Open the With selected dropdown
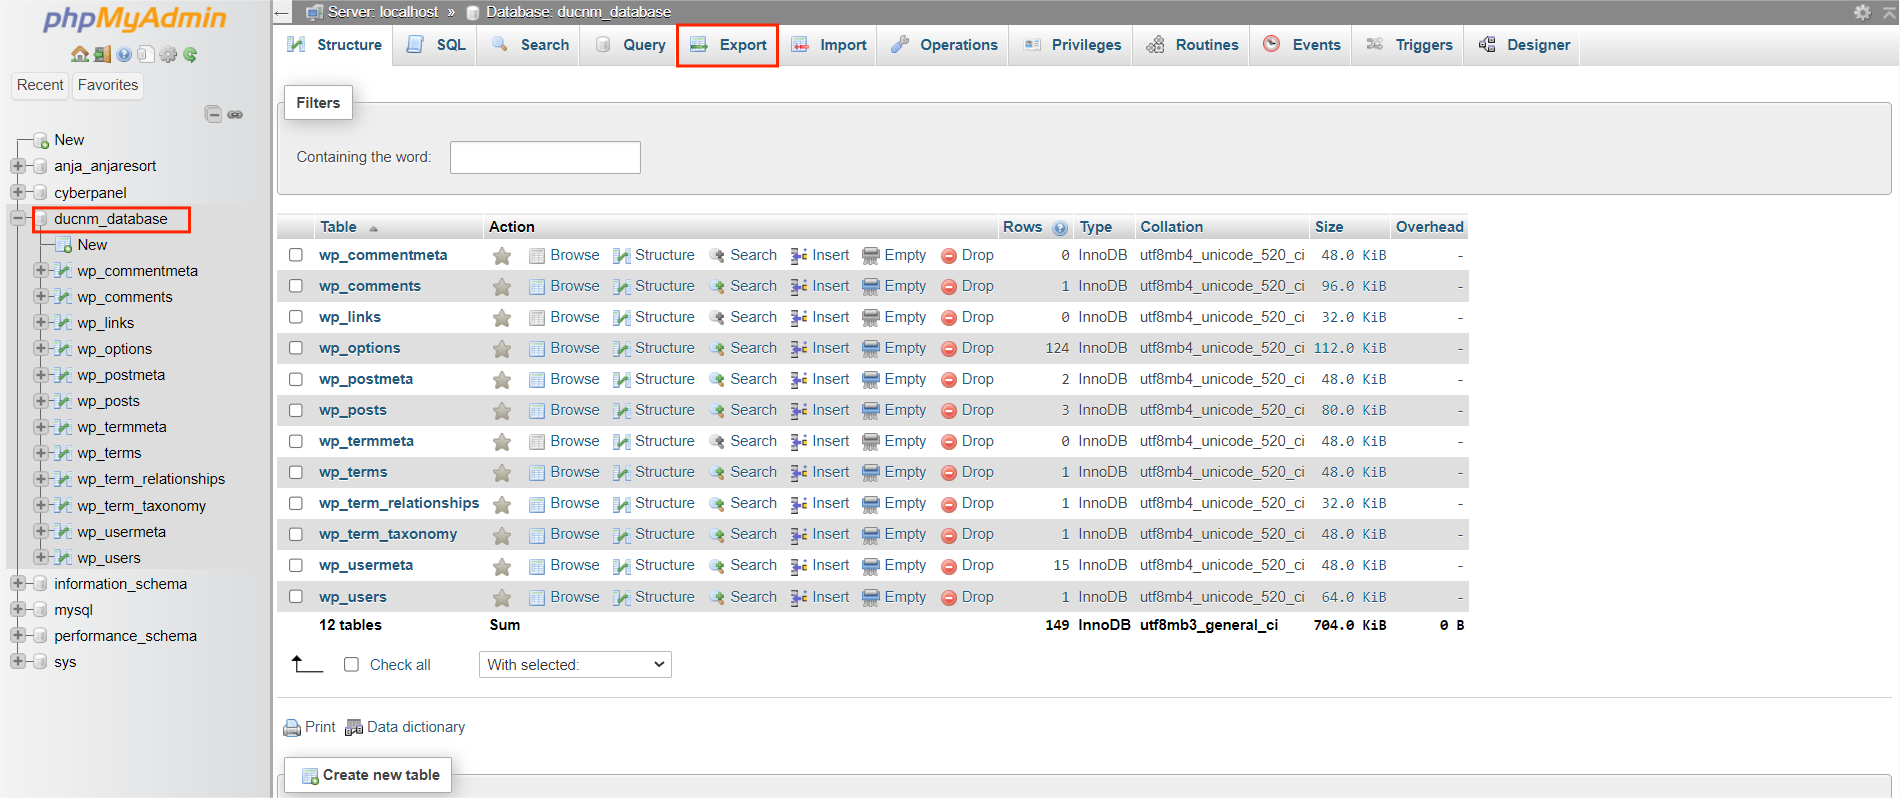 click(575, 664)
